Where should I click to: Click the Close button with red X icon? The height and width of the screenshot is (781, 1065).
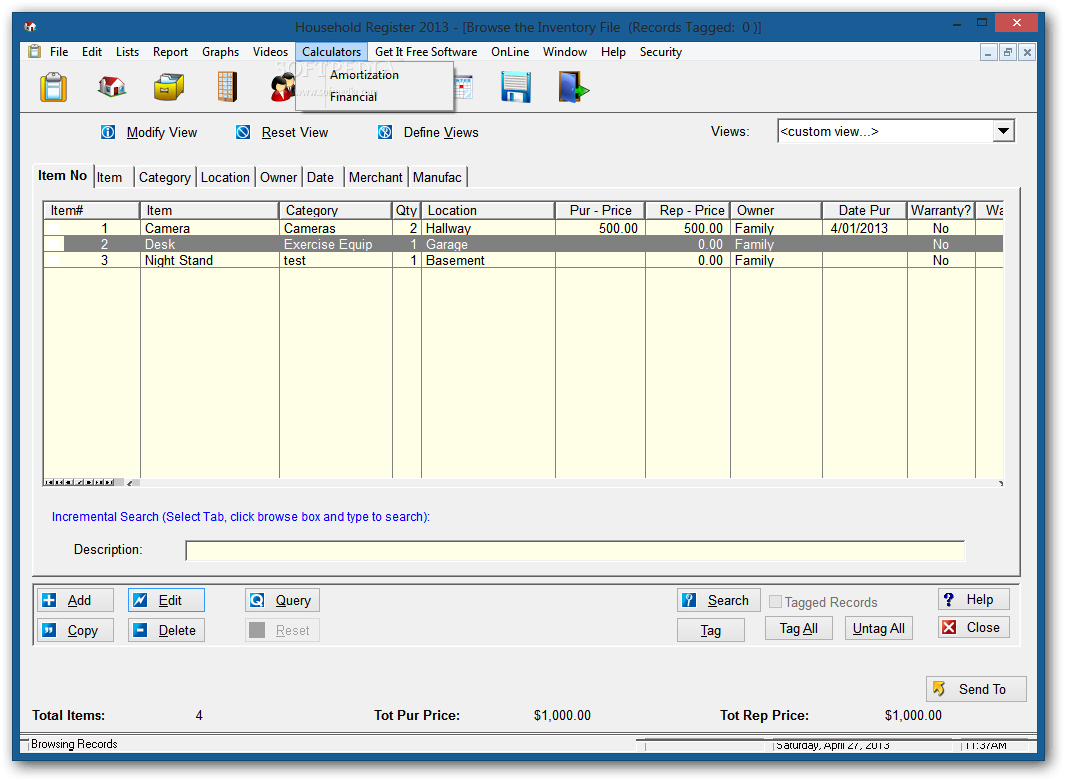pyautogui.click(x=974, y=627)
